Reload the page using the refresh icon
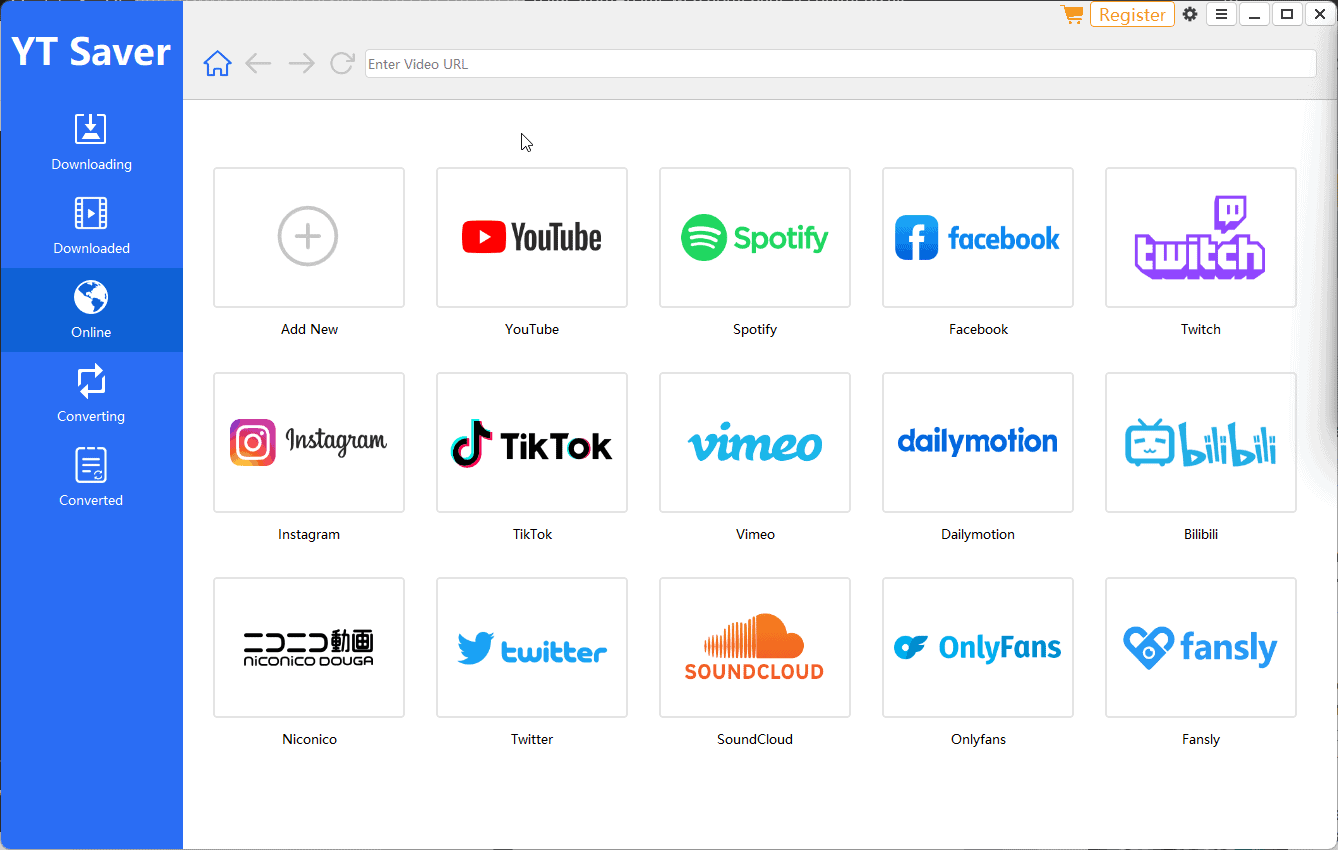1338x850 pixels. click(342, 63)
